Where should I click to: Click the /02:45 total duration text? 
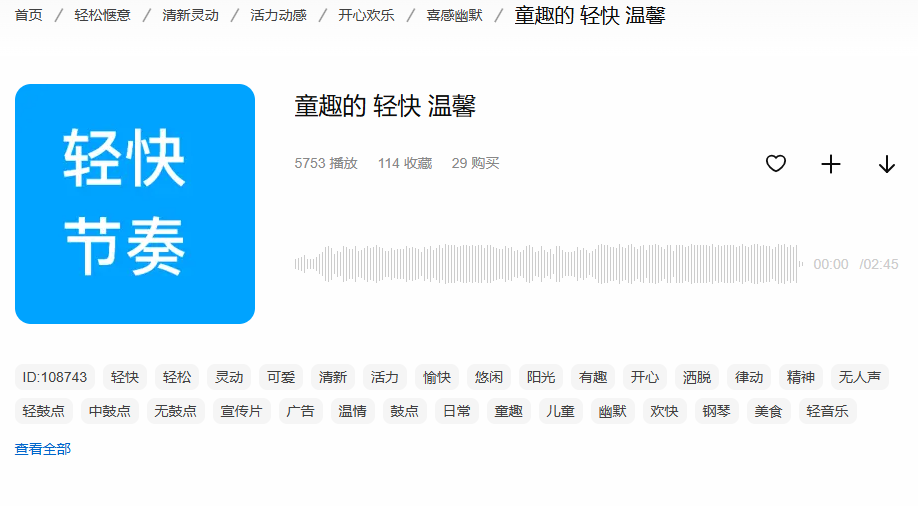tap(879, 264)
